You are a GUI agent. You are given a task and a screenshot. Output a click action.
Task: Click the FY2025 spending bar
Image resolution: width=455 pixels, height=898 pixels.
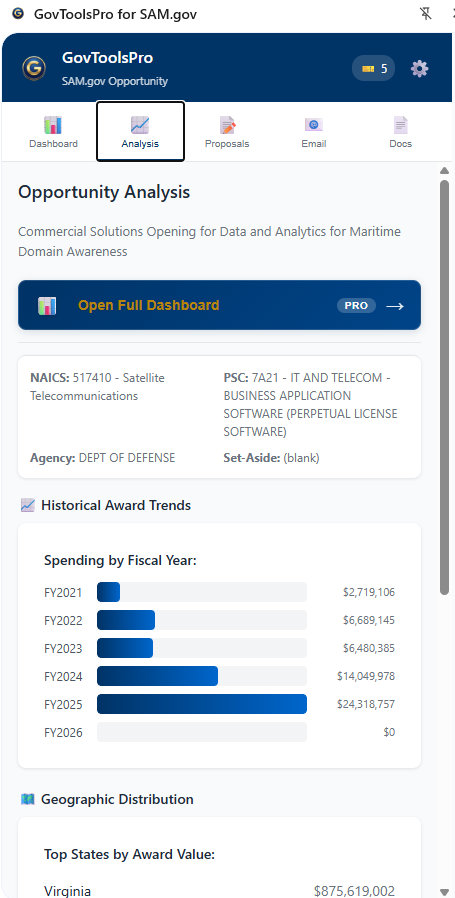(x=202, y=704)
